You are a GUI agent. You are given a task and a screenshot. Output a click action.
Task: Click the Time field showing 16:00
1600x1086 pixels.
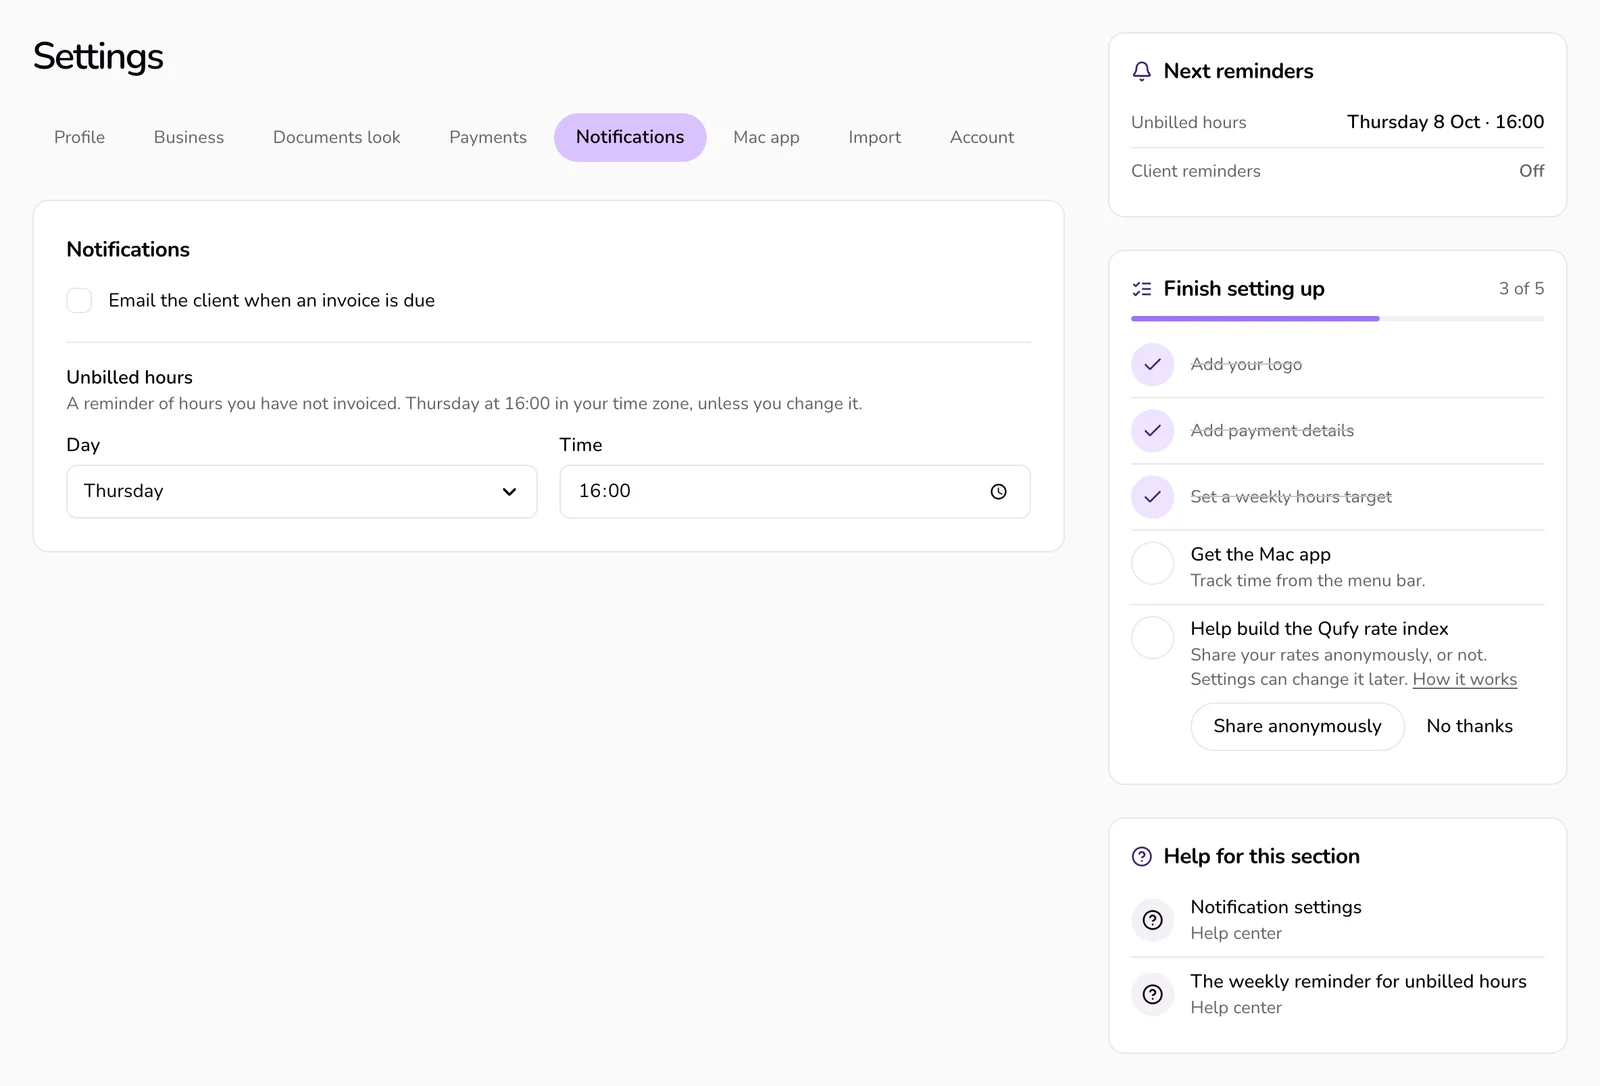(795, 492)
